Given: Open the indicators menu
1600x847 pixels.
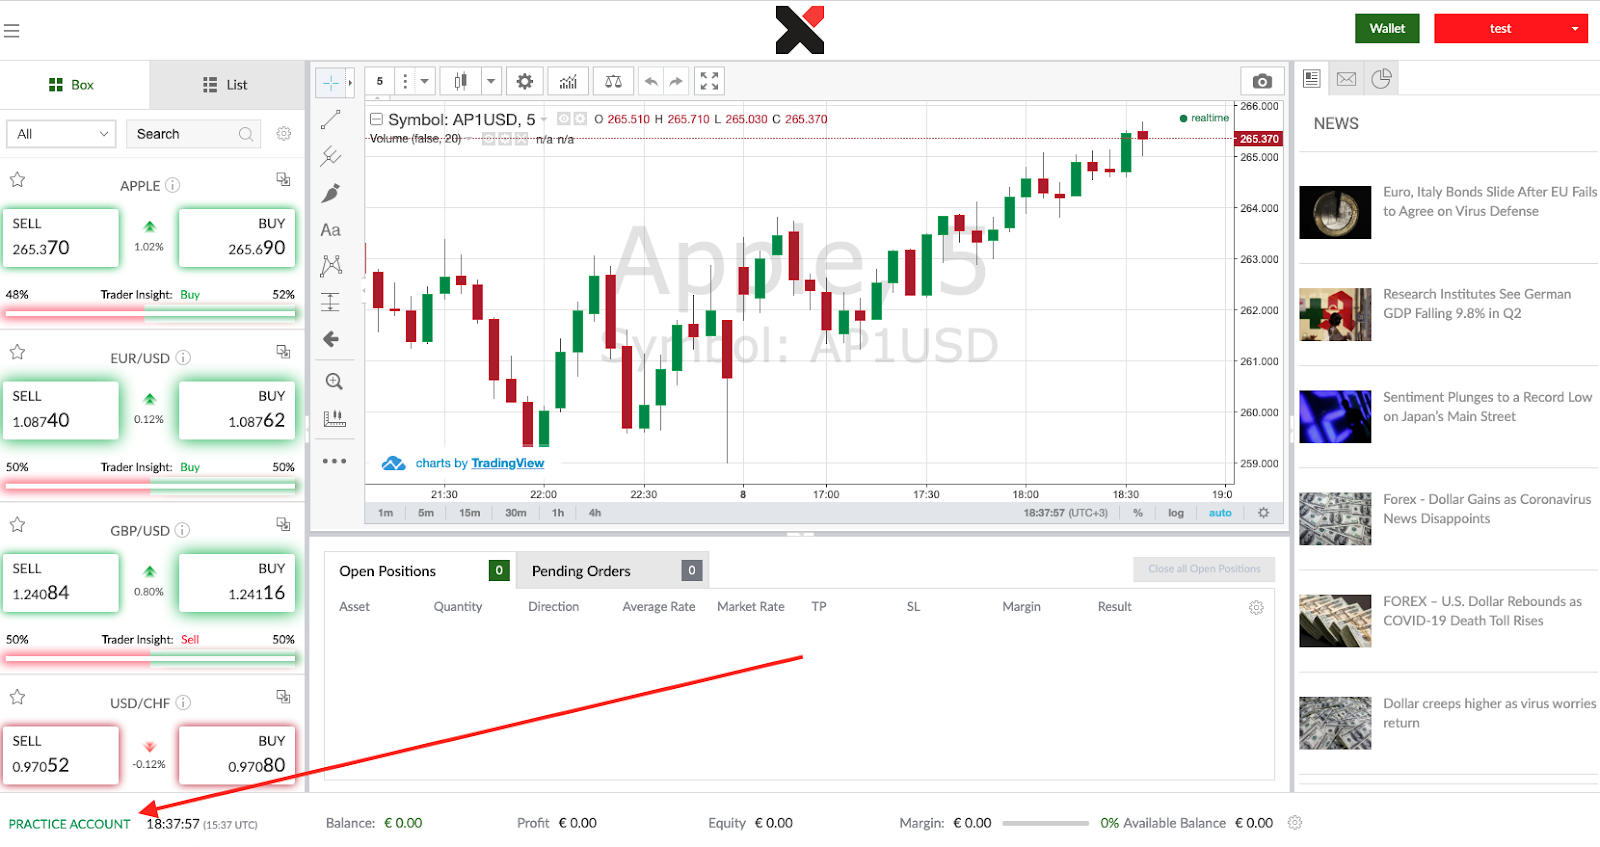Looking at the screenshot, I should point(568,81).
